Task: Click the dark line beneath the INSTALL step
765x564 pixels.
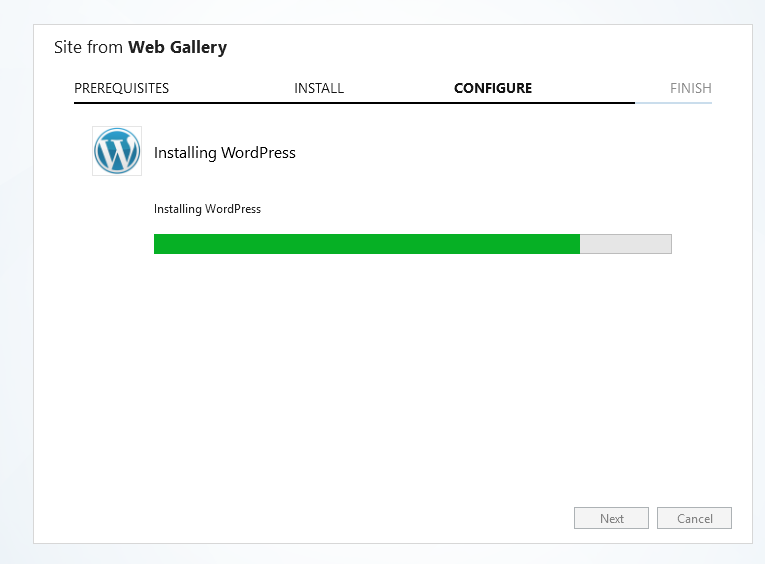Action: tap(319, 103)
